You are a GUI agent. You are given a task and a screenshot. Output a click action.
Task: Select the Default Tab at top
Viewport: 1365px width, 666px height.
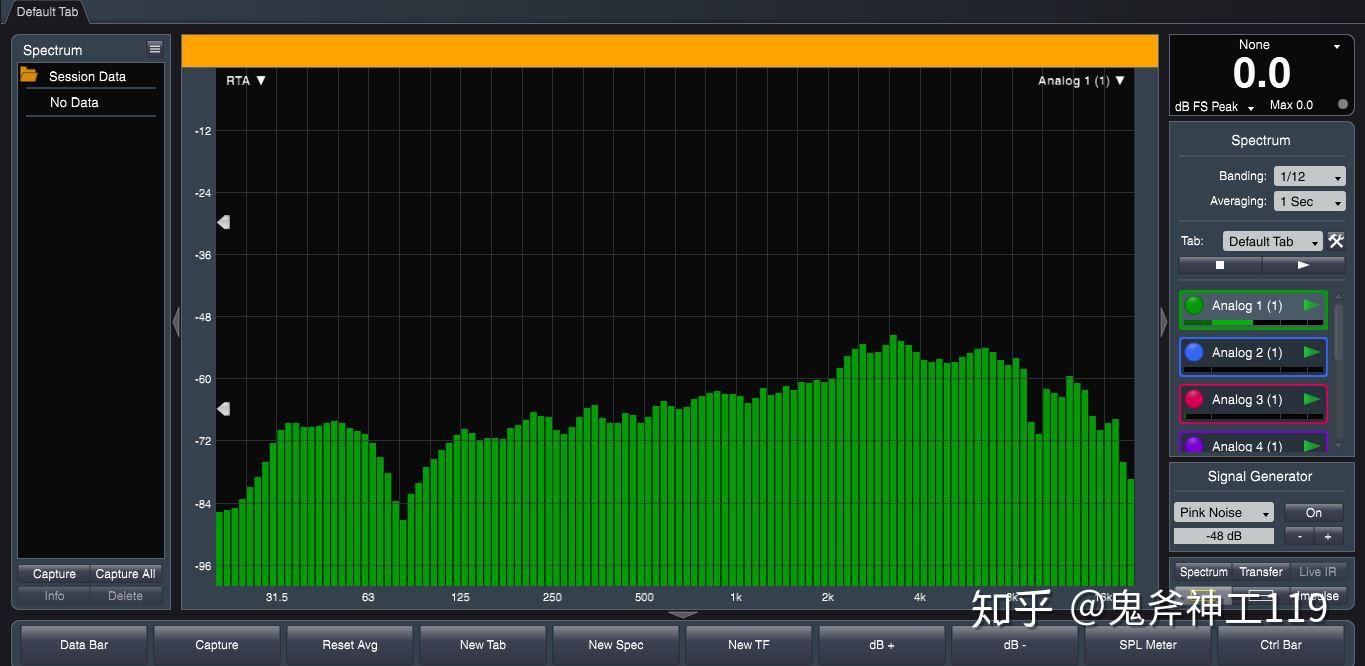pyautogui.click(x=46, y=12)
